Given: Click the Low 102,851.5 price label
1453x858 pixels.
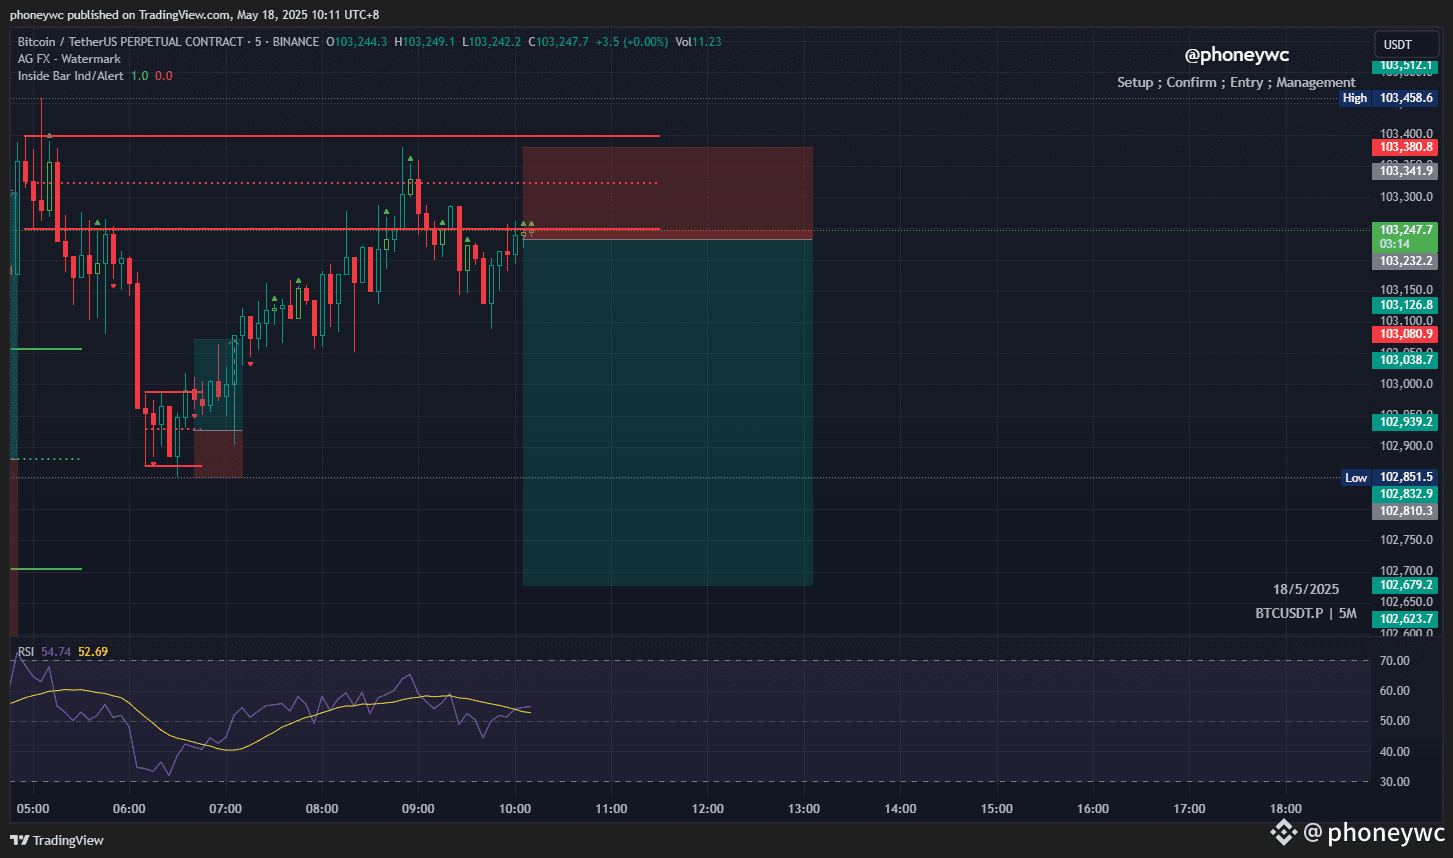Looking at the screenshot, I should (x=1389, y=478).
